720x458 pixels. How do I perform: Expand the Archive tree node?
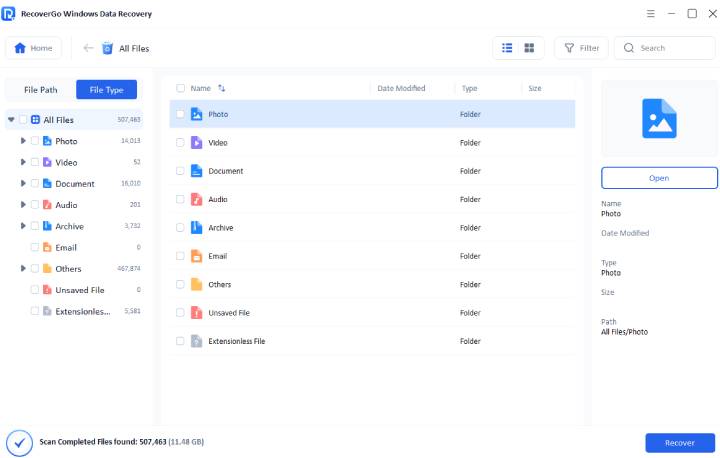(x=23, y=226)
